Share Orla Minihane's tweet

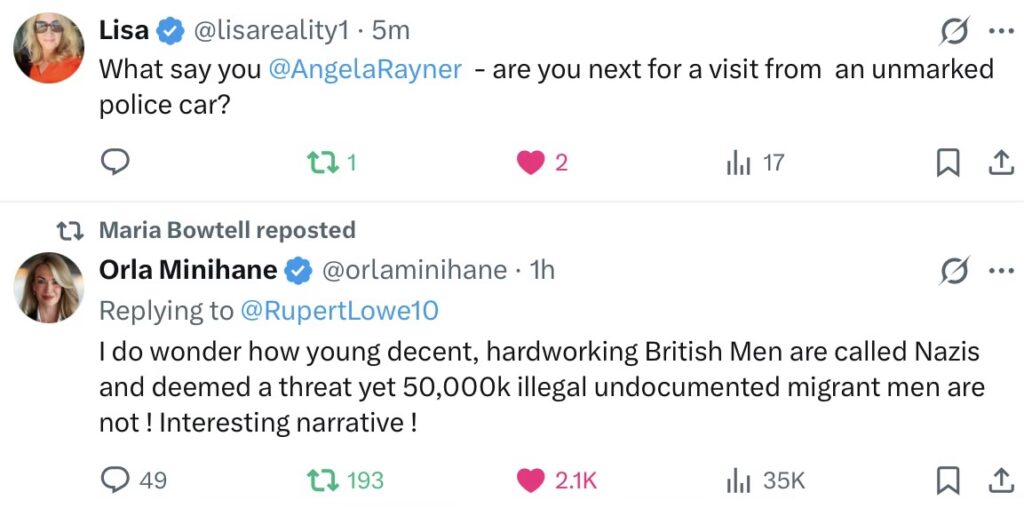[x=1000, y=481]
